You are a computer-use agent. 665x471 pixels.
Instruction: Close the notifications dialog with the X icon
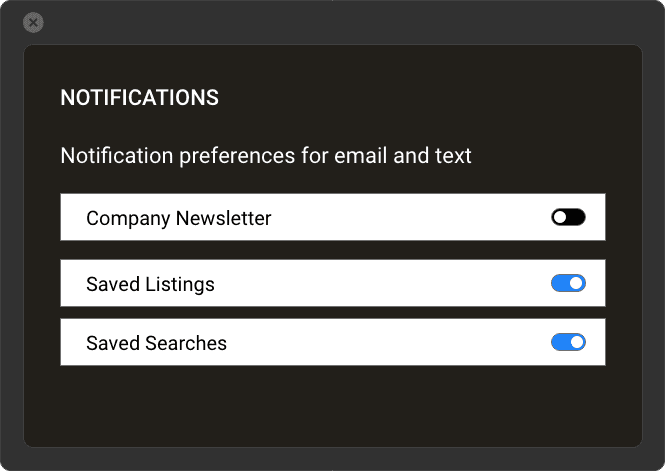tap(33, 22)
